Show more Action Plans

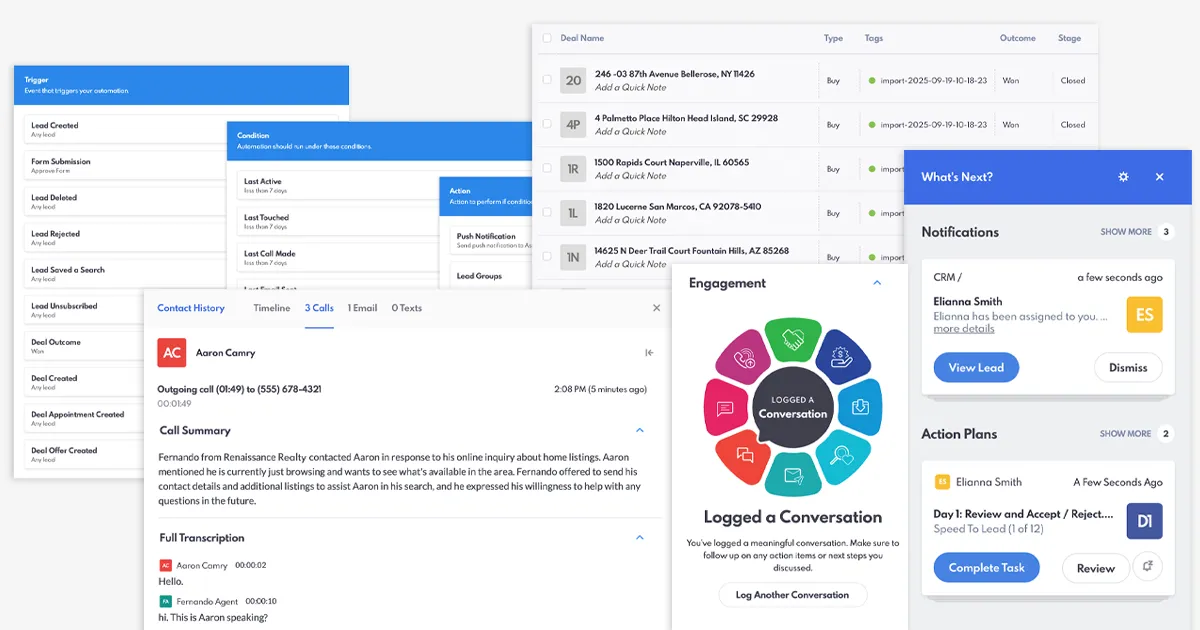[x=1126, y=434]
